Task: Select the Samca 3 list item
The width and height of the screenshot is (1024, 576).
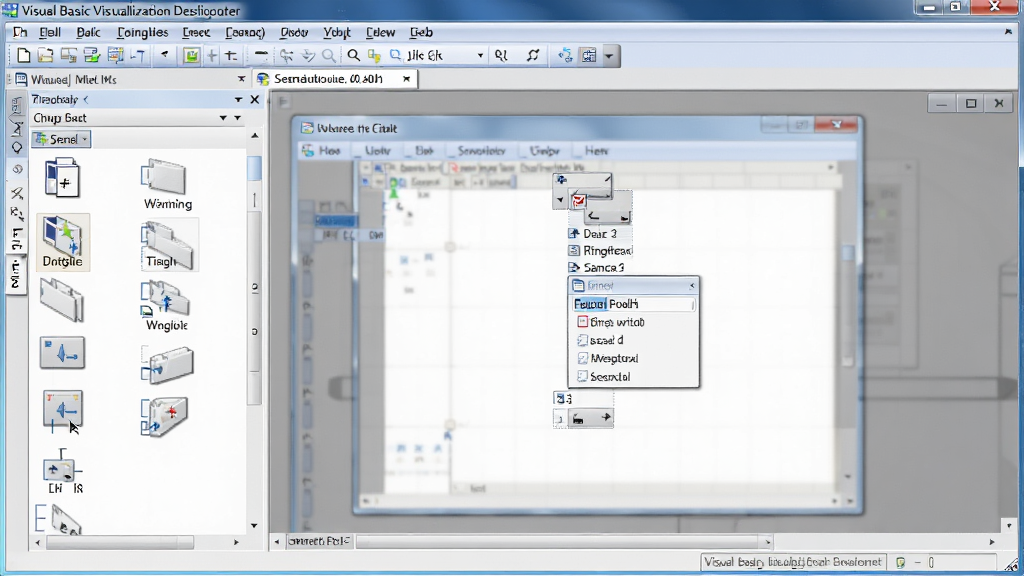Action: tap(596, 268)
